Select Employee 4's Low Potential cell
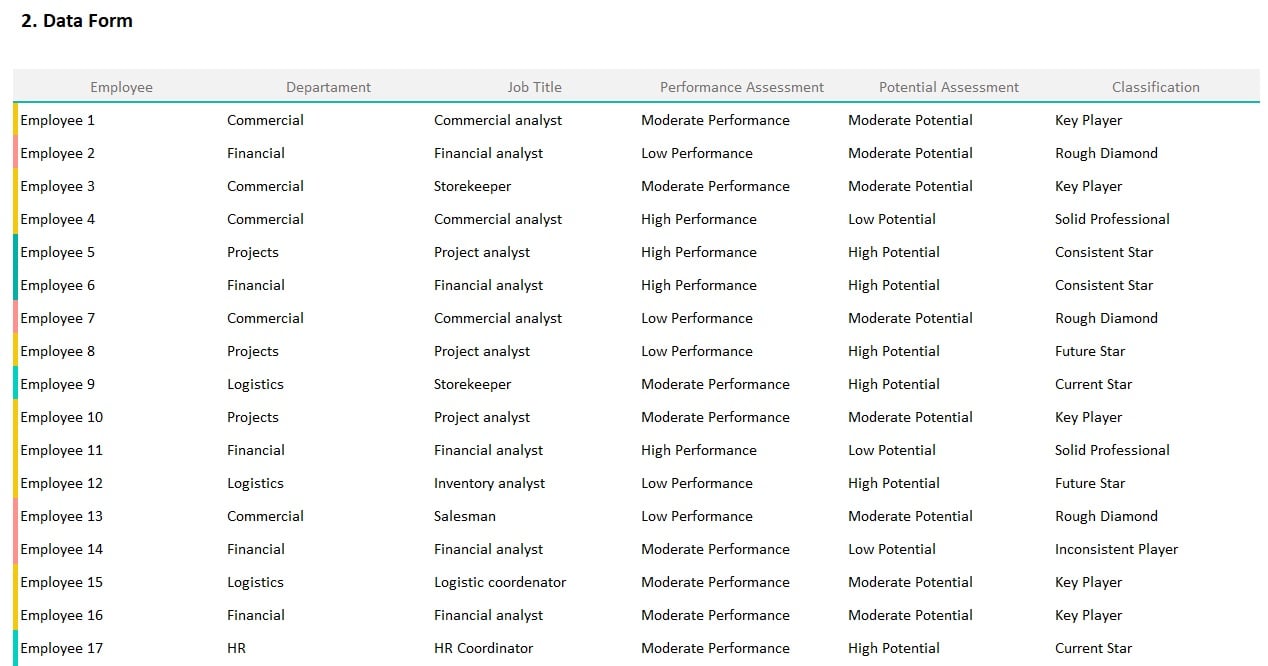The image size is (1268, 666). (891, 219)
